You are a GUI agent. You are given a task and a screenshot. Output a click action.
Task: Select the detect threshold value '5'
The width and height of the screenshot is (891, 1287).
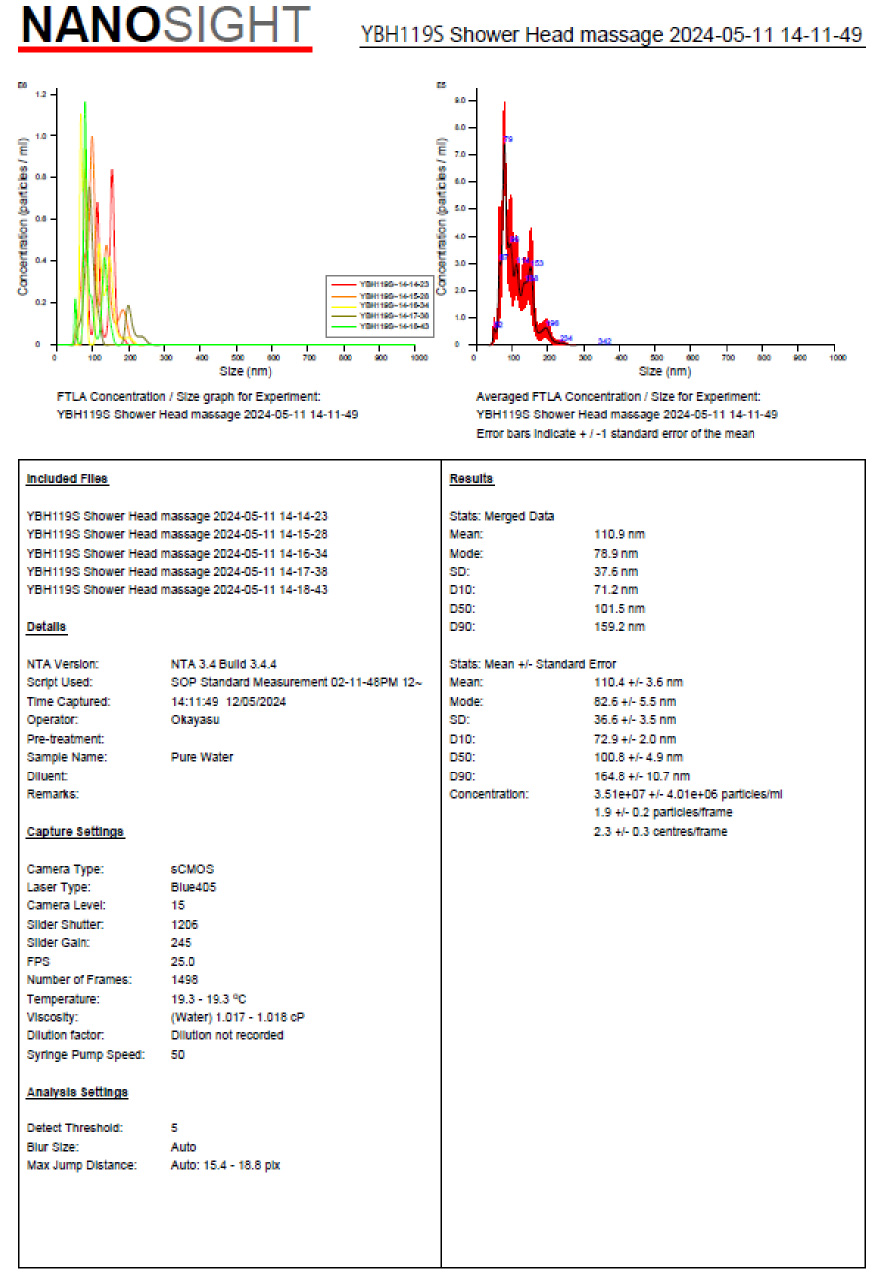175,1128
